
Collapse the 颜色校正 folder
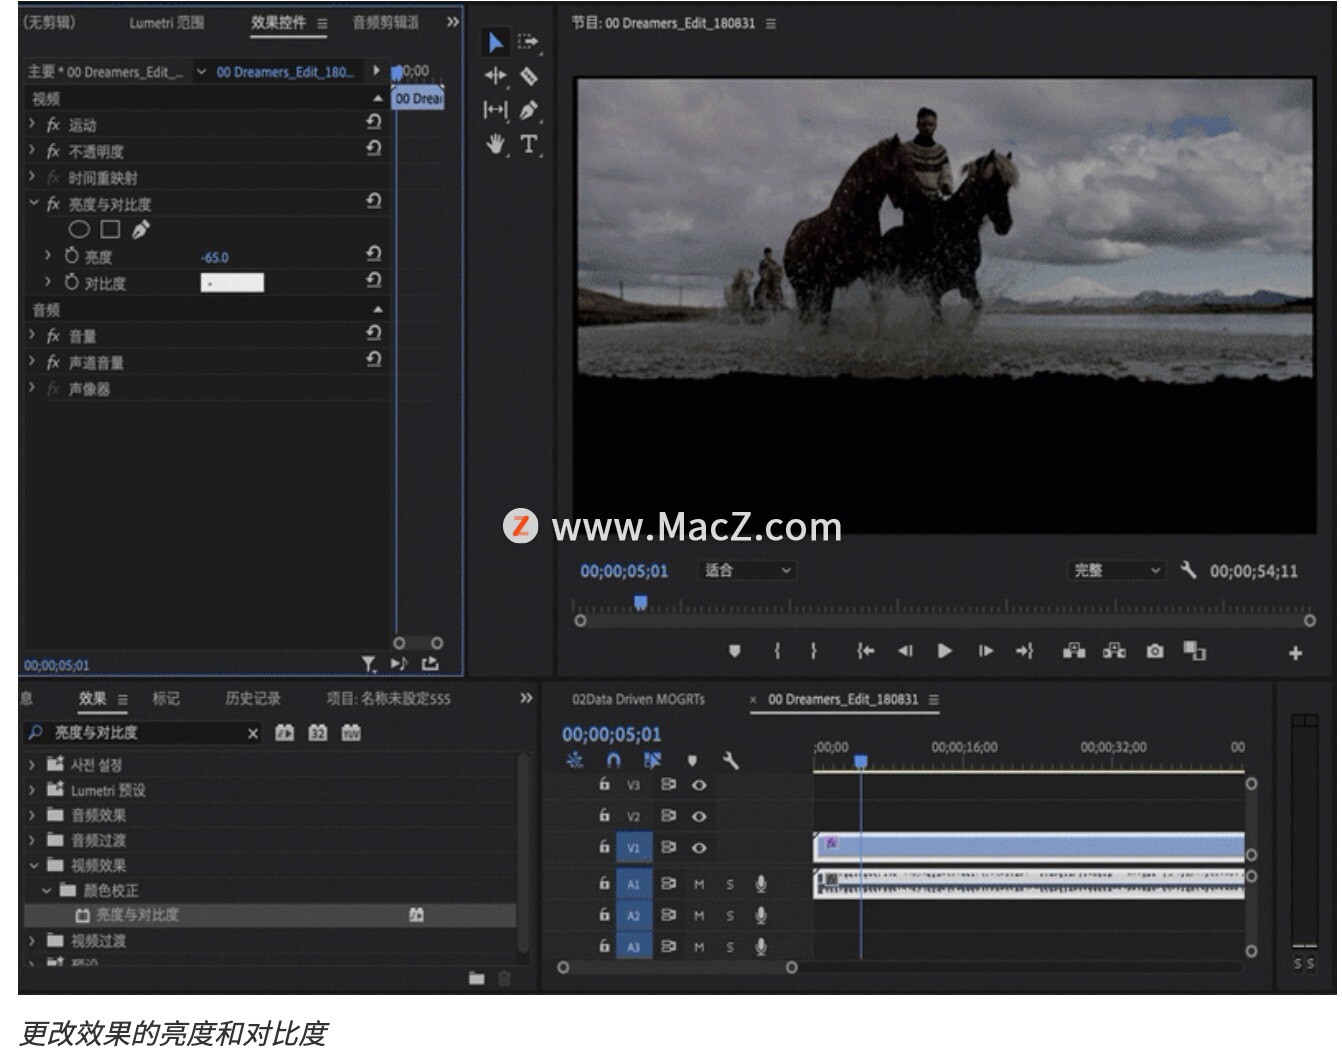coord(46,890)
